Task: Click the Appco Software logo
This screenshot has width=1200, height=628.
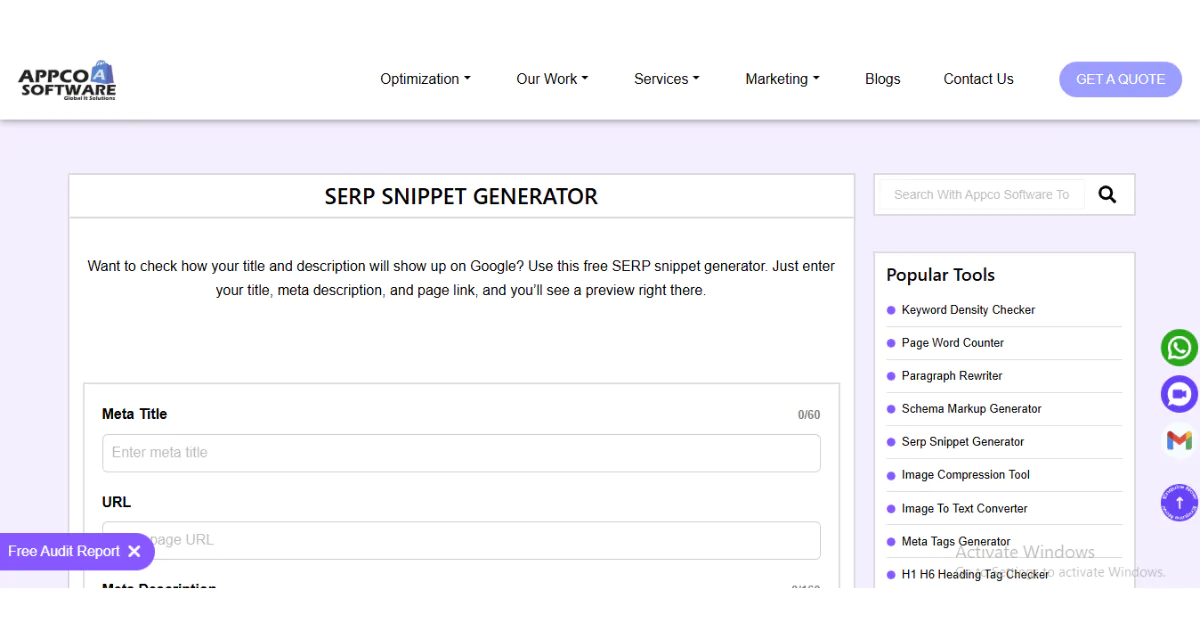Action: (x=65, y=79)
